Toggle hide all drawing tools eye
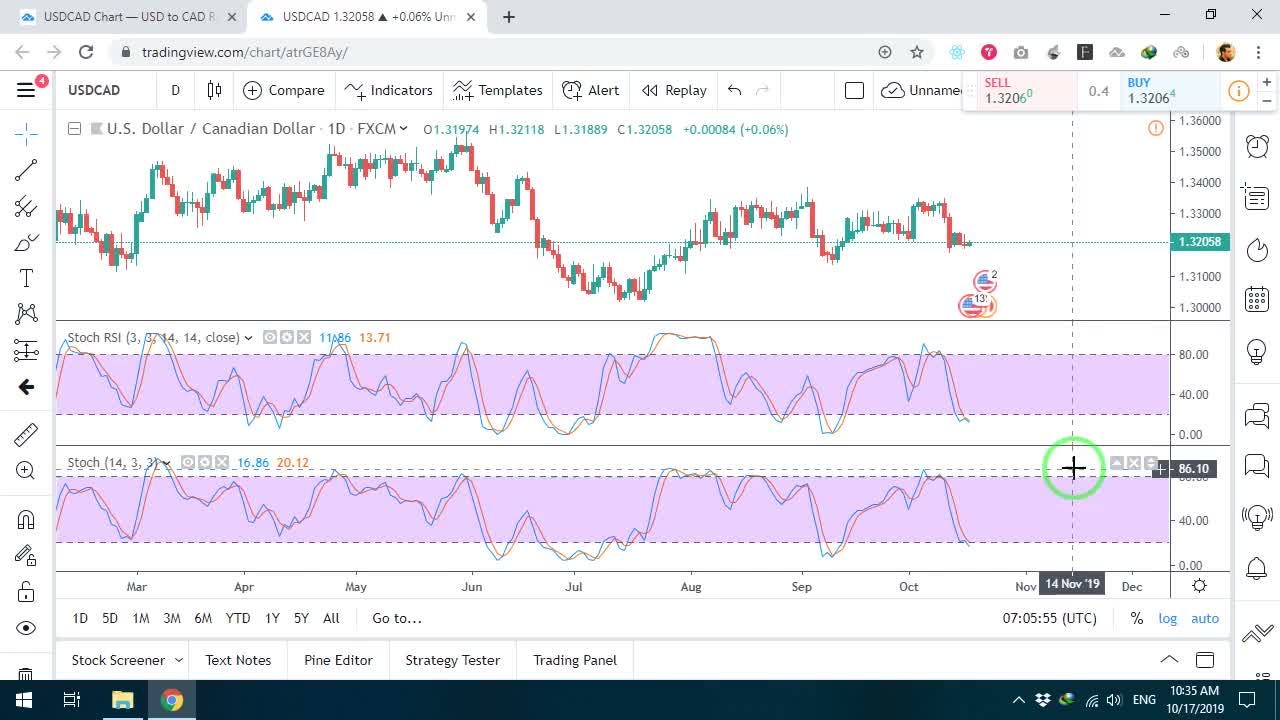1280x720 pixels. pyautogui.click(x=26, y=628)
